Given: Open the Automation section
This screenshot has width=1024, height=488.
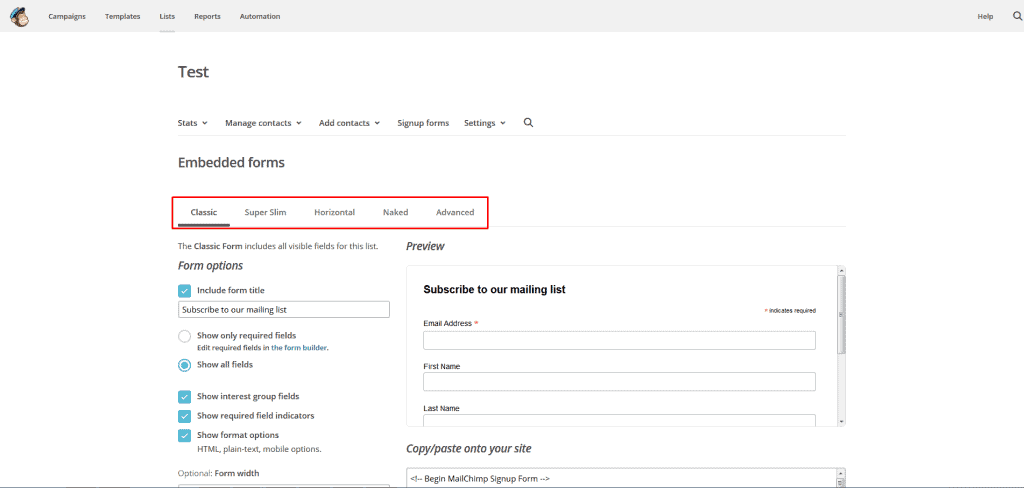Looking at the screenshot, I should (260, 16).
